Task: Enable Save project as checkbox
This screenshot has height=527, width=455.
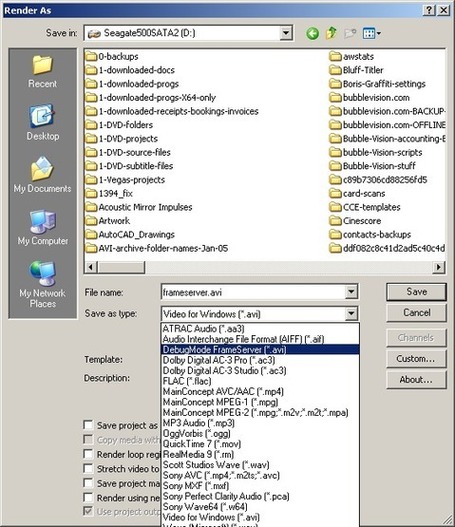Action: [x=88, y=425]
